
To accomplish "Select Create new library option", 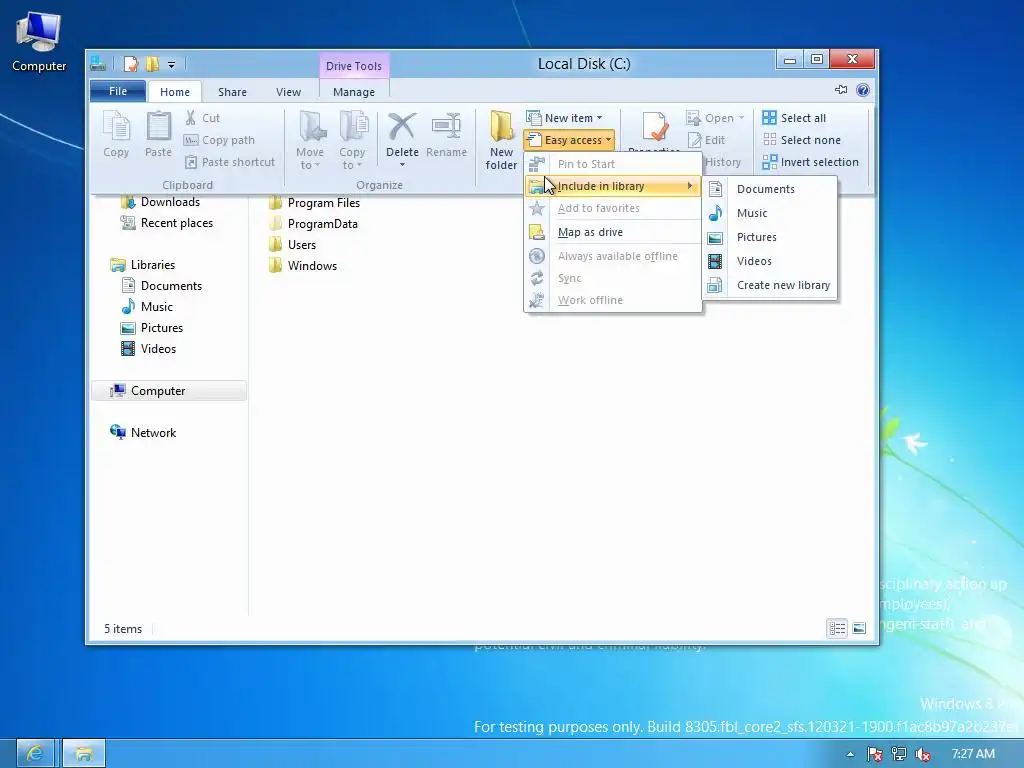I will tap(769, 285).
